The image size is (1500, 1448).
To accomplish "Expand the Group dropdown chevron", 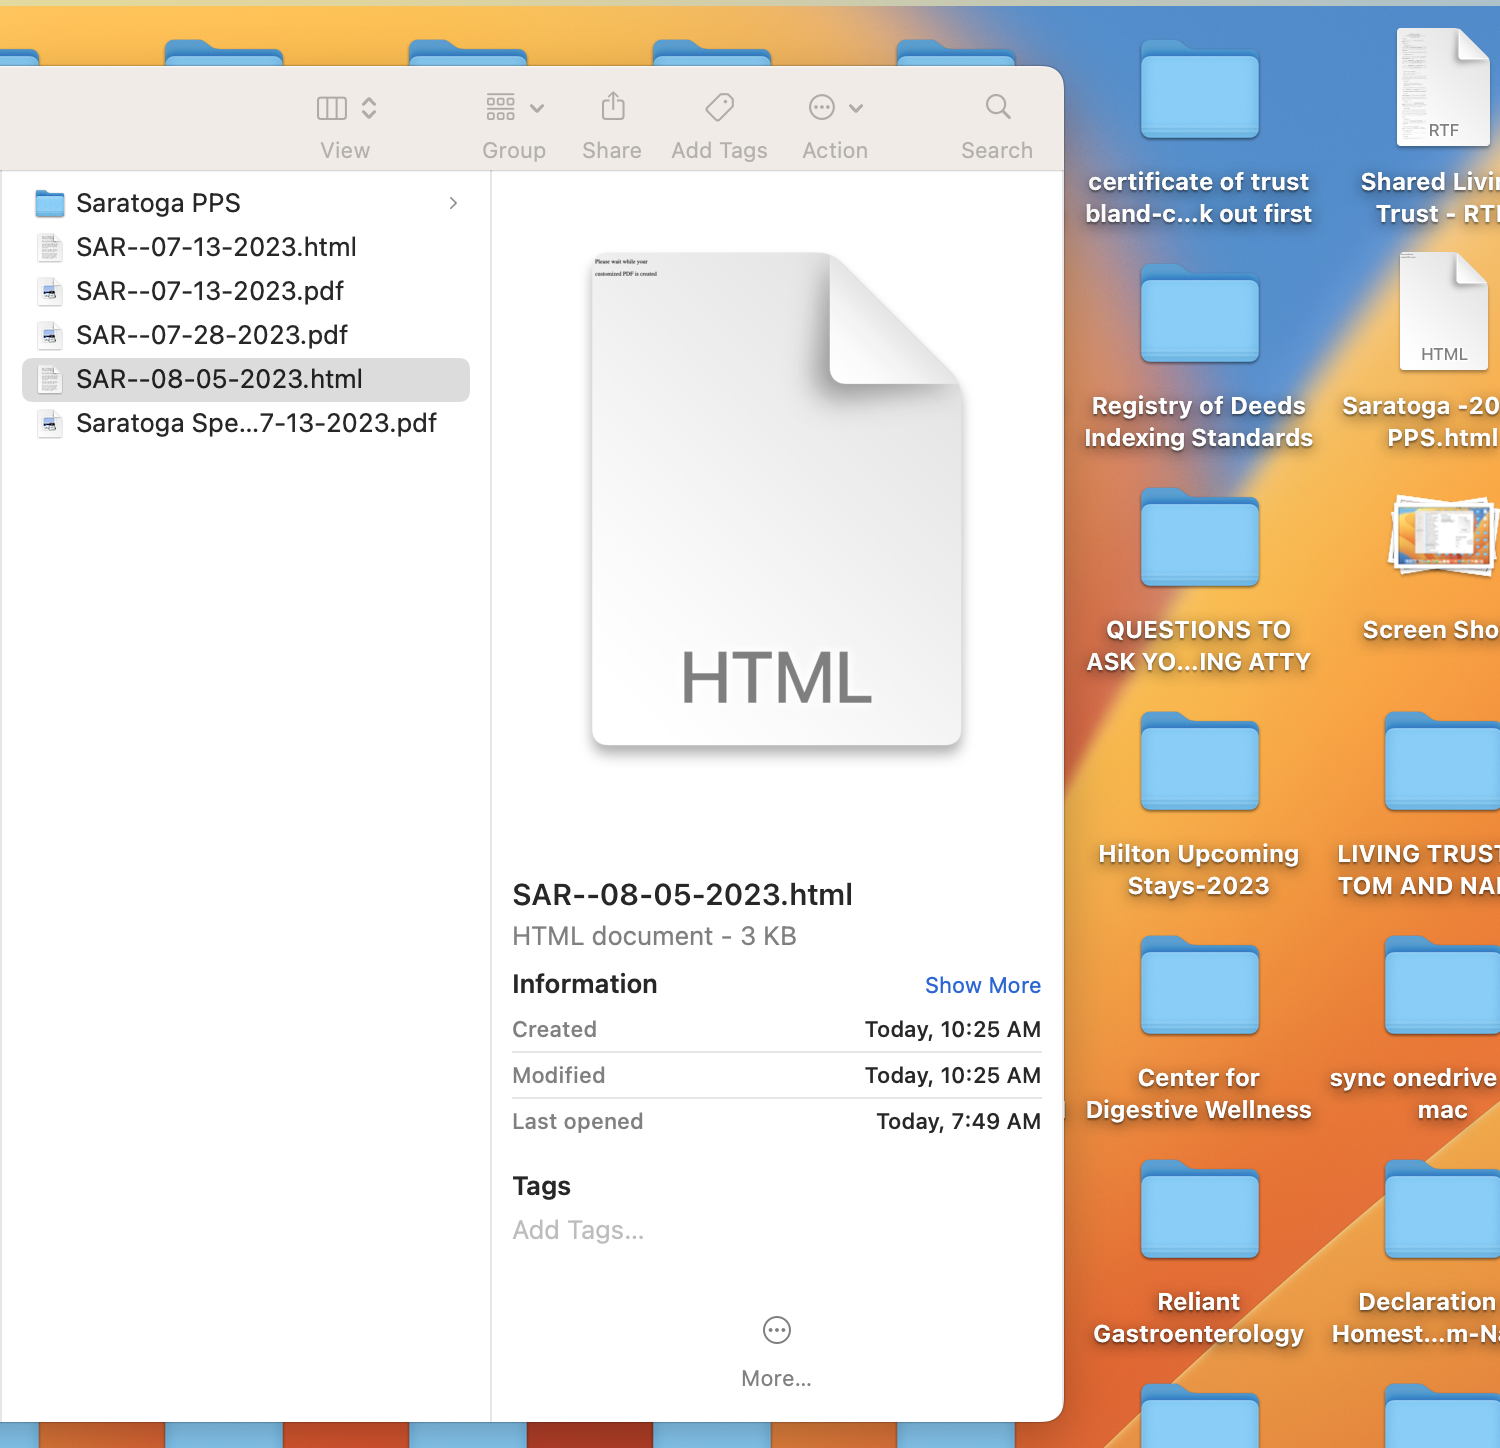I will pos(538,108).
